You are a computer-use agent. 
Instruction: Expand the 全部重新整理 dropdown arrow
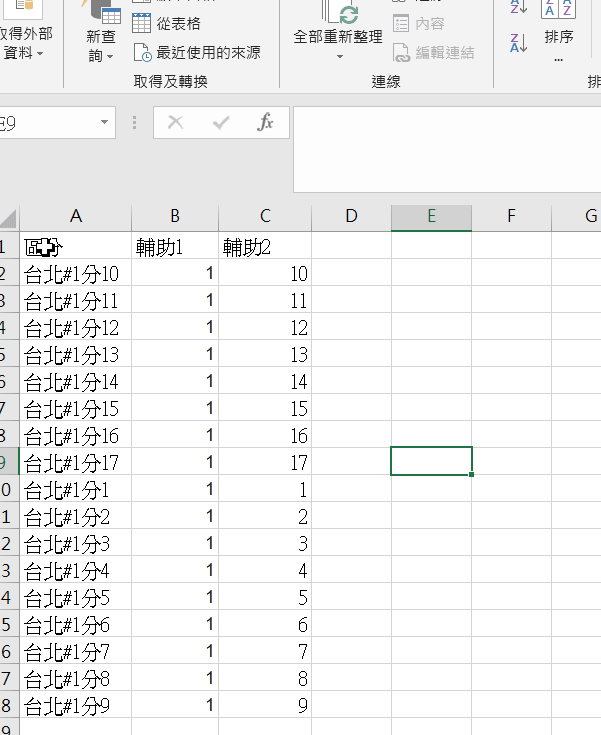[x=339, y=57]
